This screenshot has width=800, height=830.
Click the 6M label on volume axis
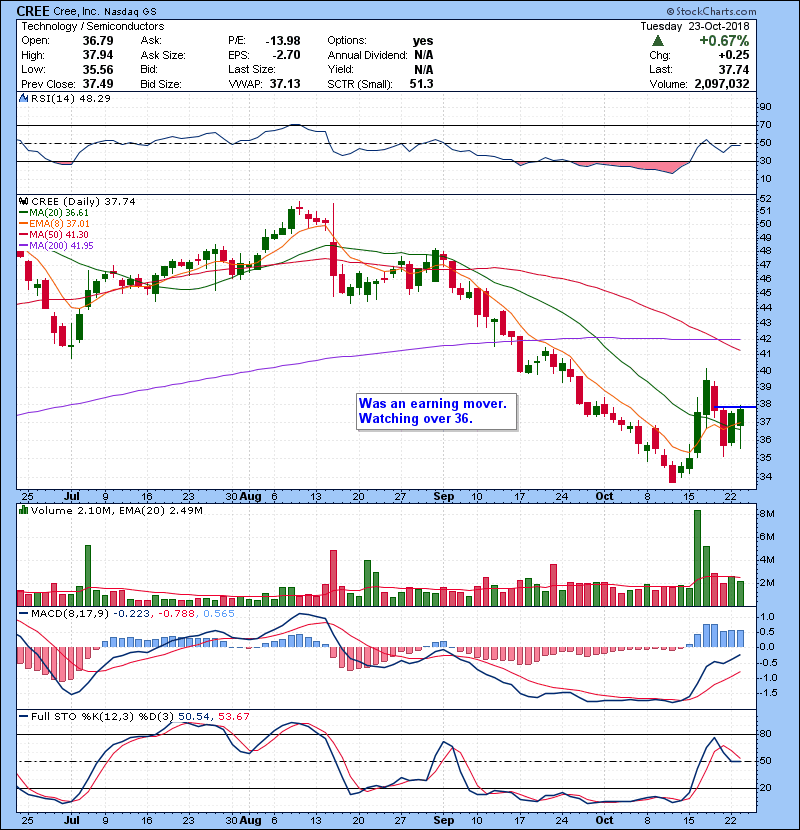click(x=767, y=537)
